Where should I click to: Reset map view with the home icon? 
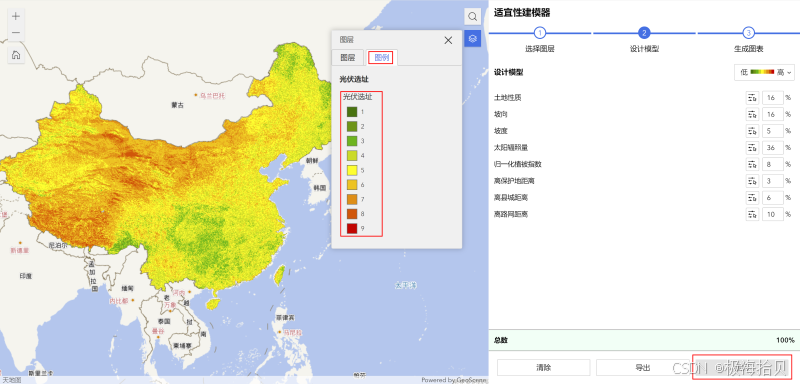coord(16,55)
